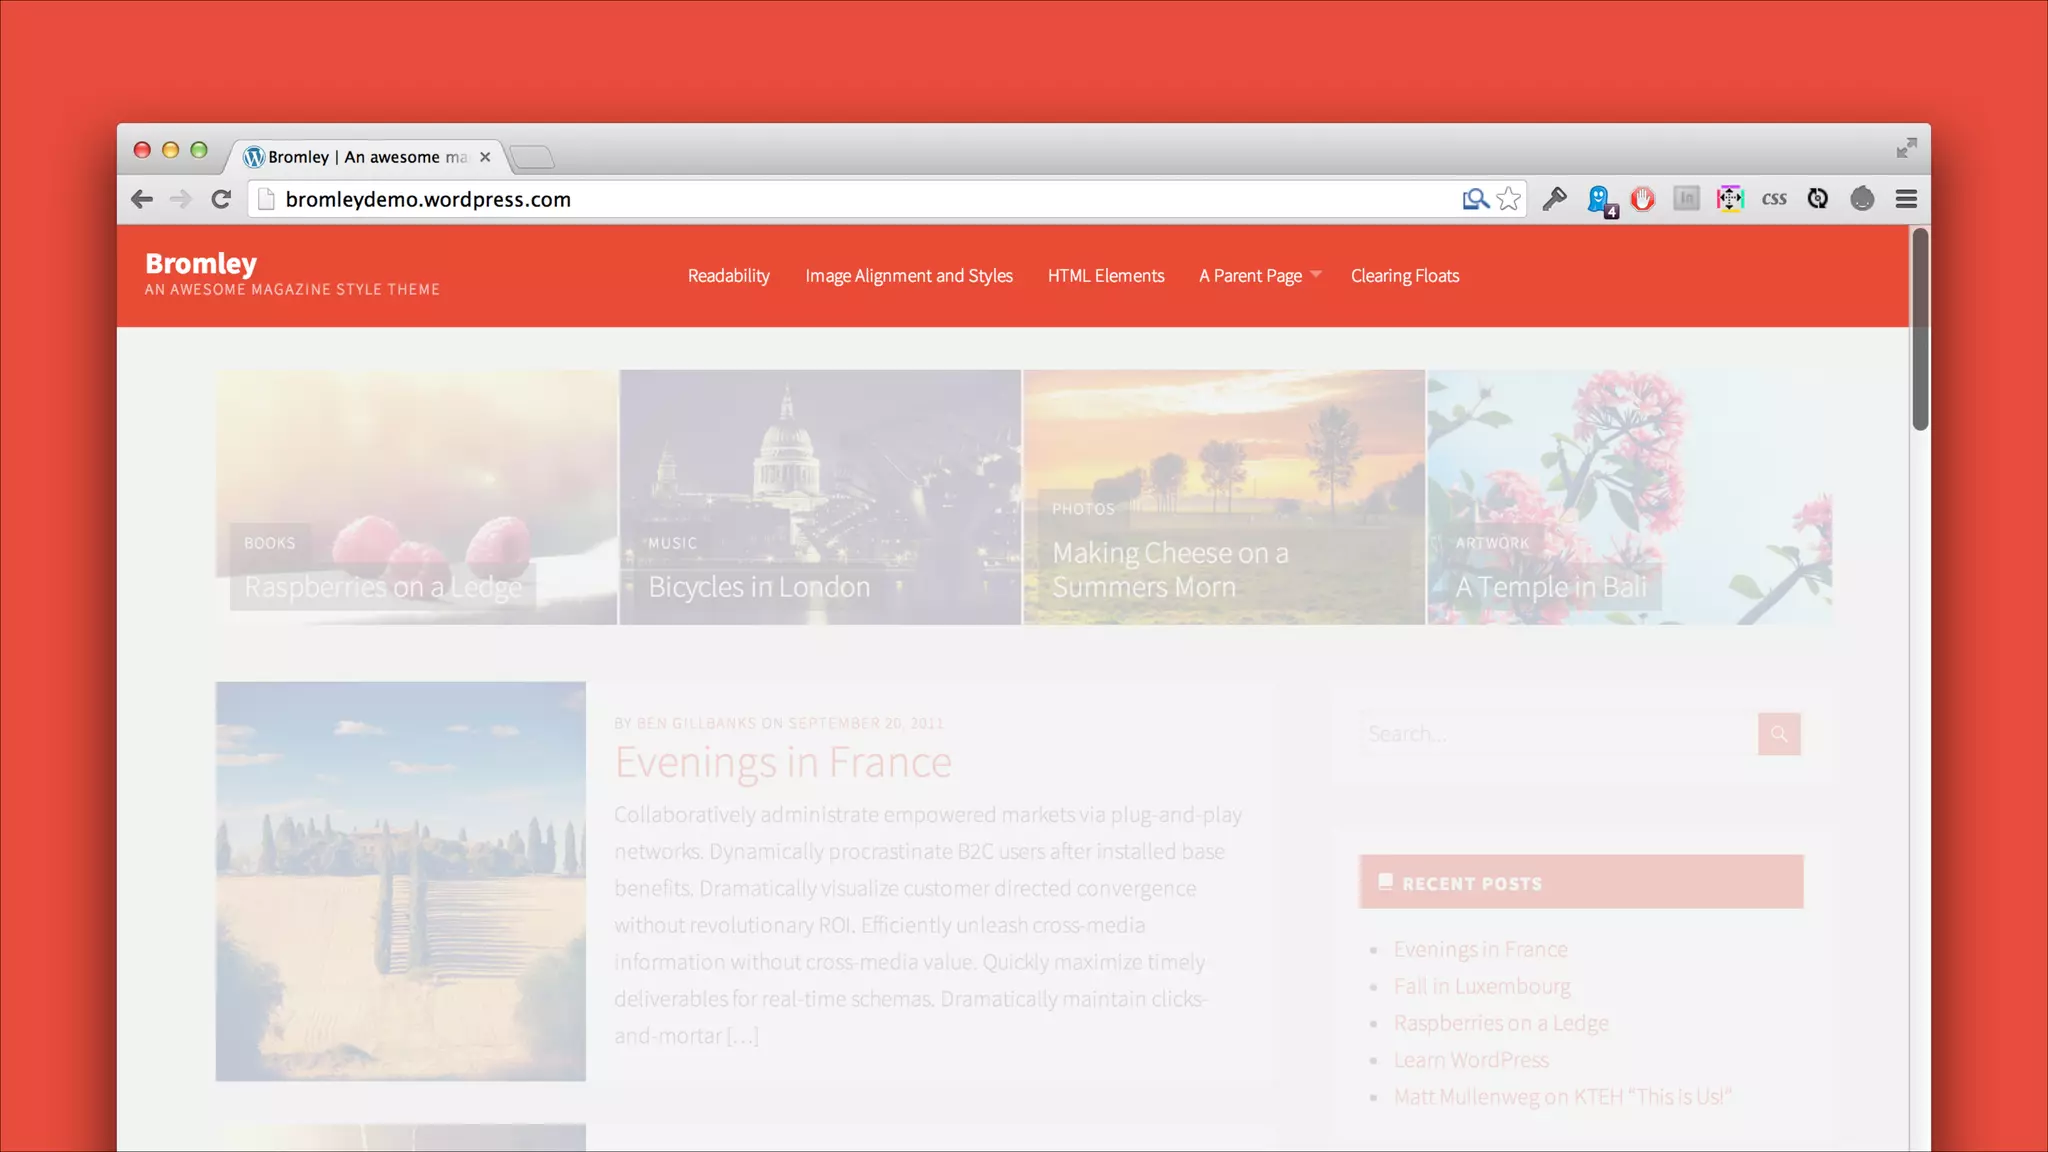Click the colorful resize-arrows extension icon
Image resolution: width=2048 pixels, height=1152 pixels.
pyautogui.click(x=1730, y=199)
